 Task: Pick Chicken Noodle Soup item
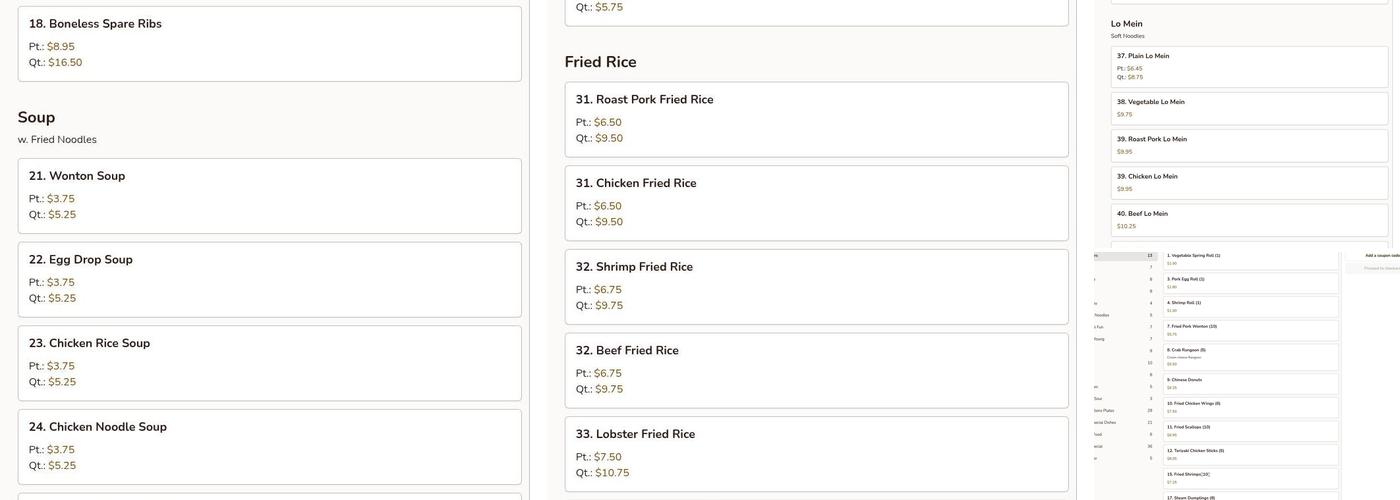pos(269,446)
